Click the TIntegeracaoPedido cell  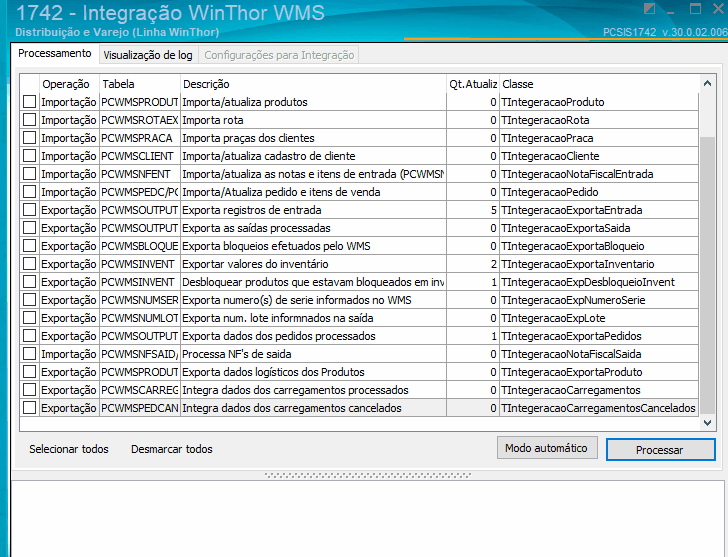click(x=599, y=192)
